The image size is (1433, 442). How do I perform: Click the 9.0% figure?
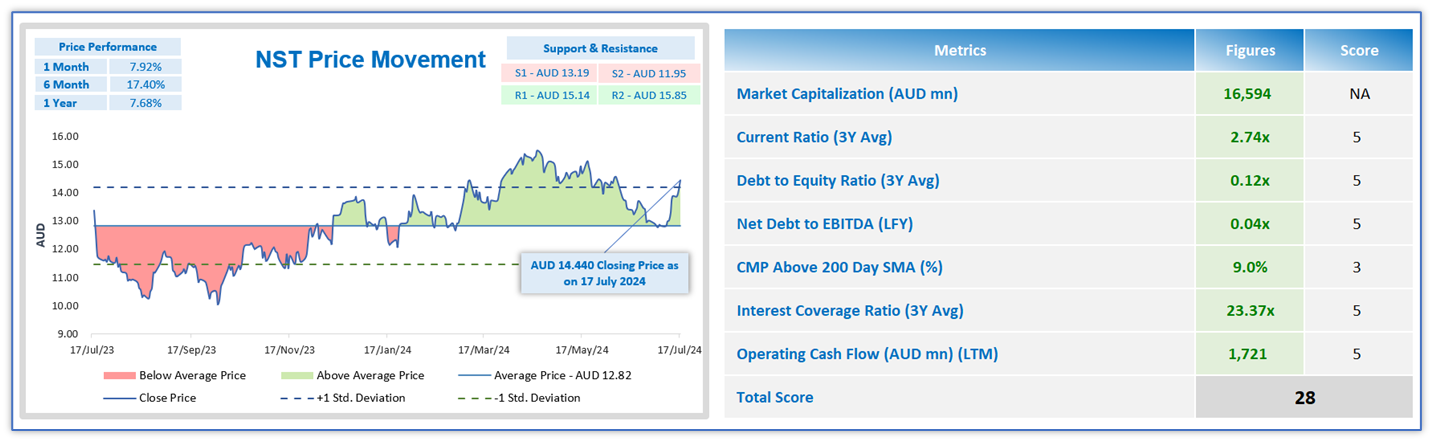(x=1250, y=267)
